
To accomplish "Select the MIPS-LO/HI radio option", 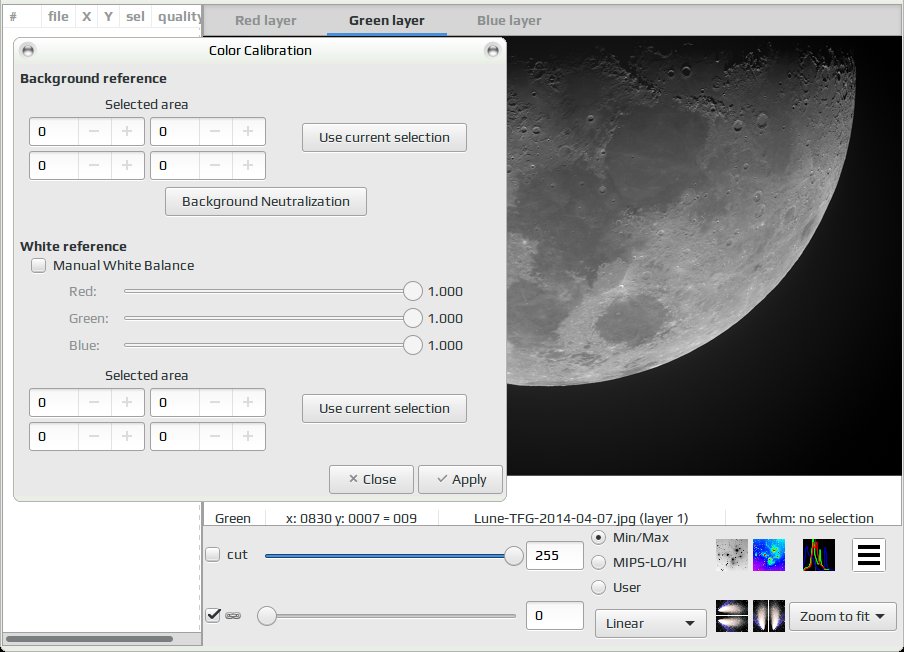I will tap(598, 562).
